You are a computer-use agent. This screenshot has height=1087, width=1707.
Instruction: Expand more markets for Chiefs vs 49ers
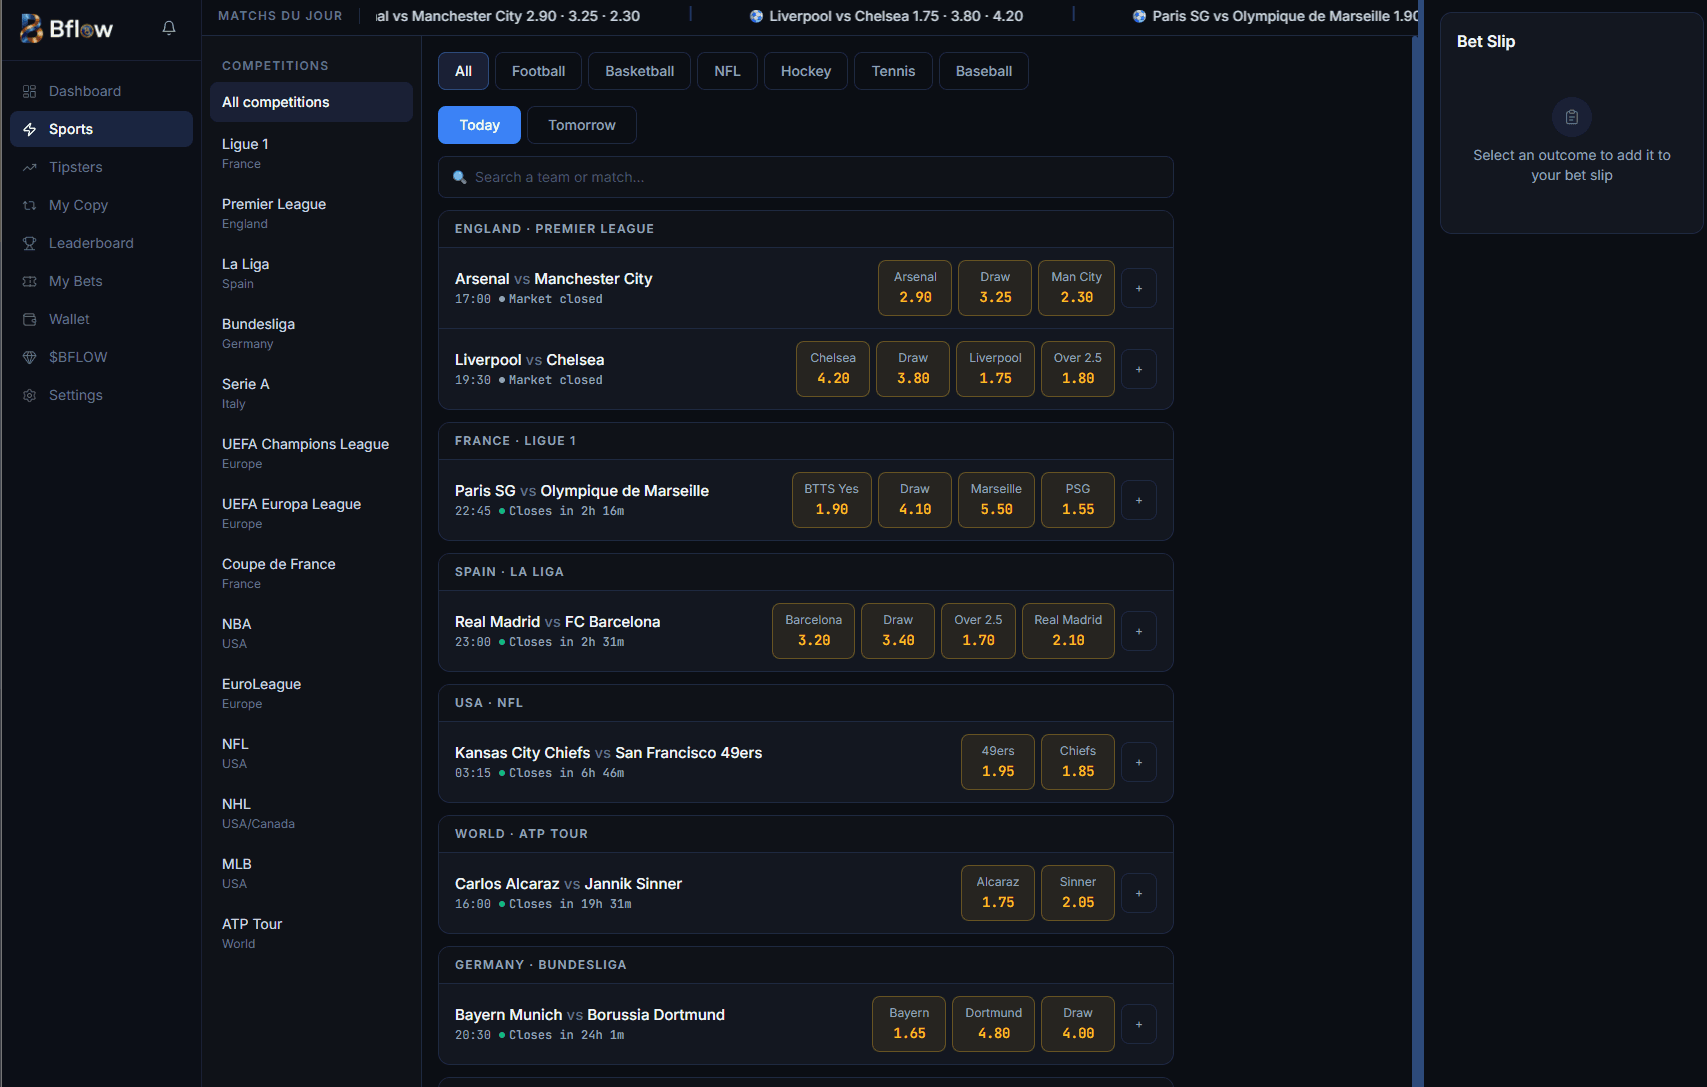(1139, 762)
